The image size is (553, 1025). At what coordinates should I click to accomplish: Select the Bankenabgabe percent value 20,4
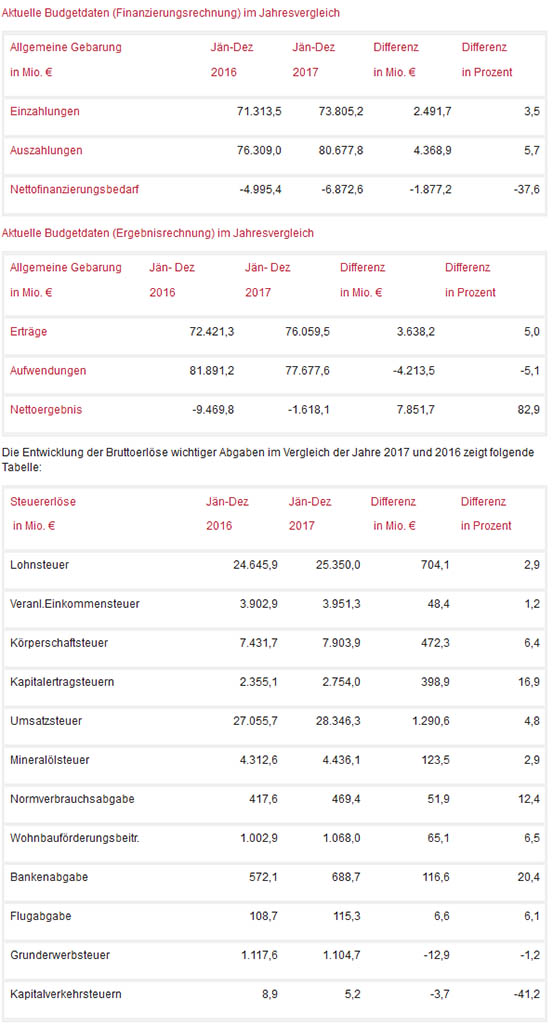[529, 877]
